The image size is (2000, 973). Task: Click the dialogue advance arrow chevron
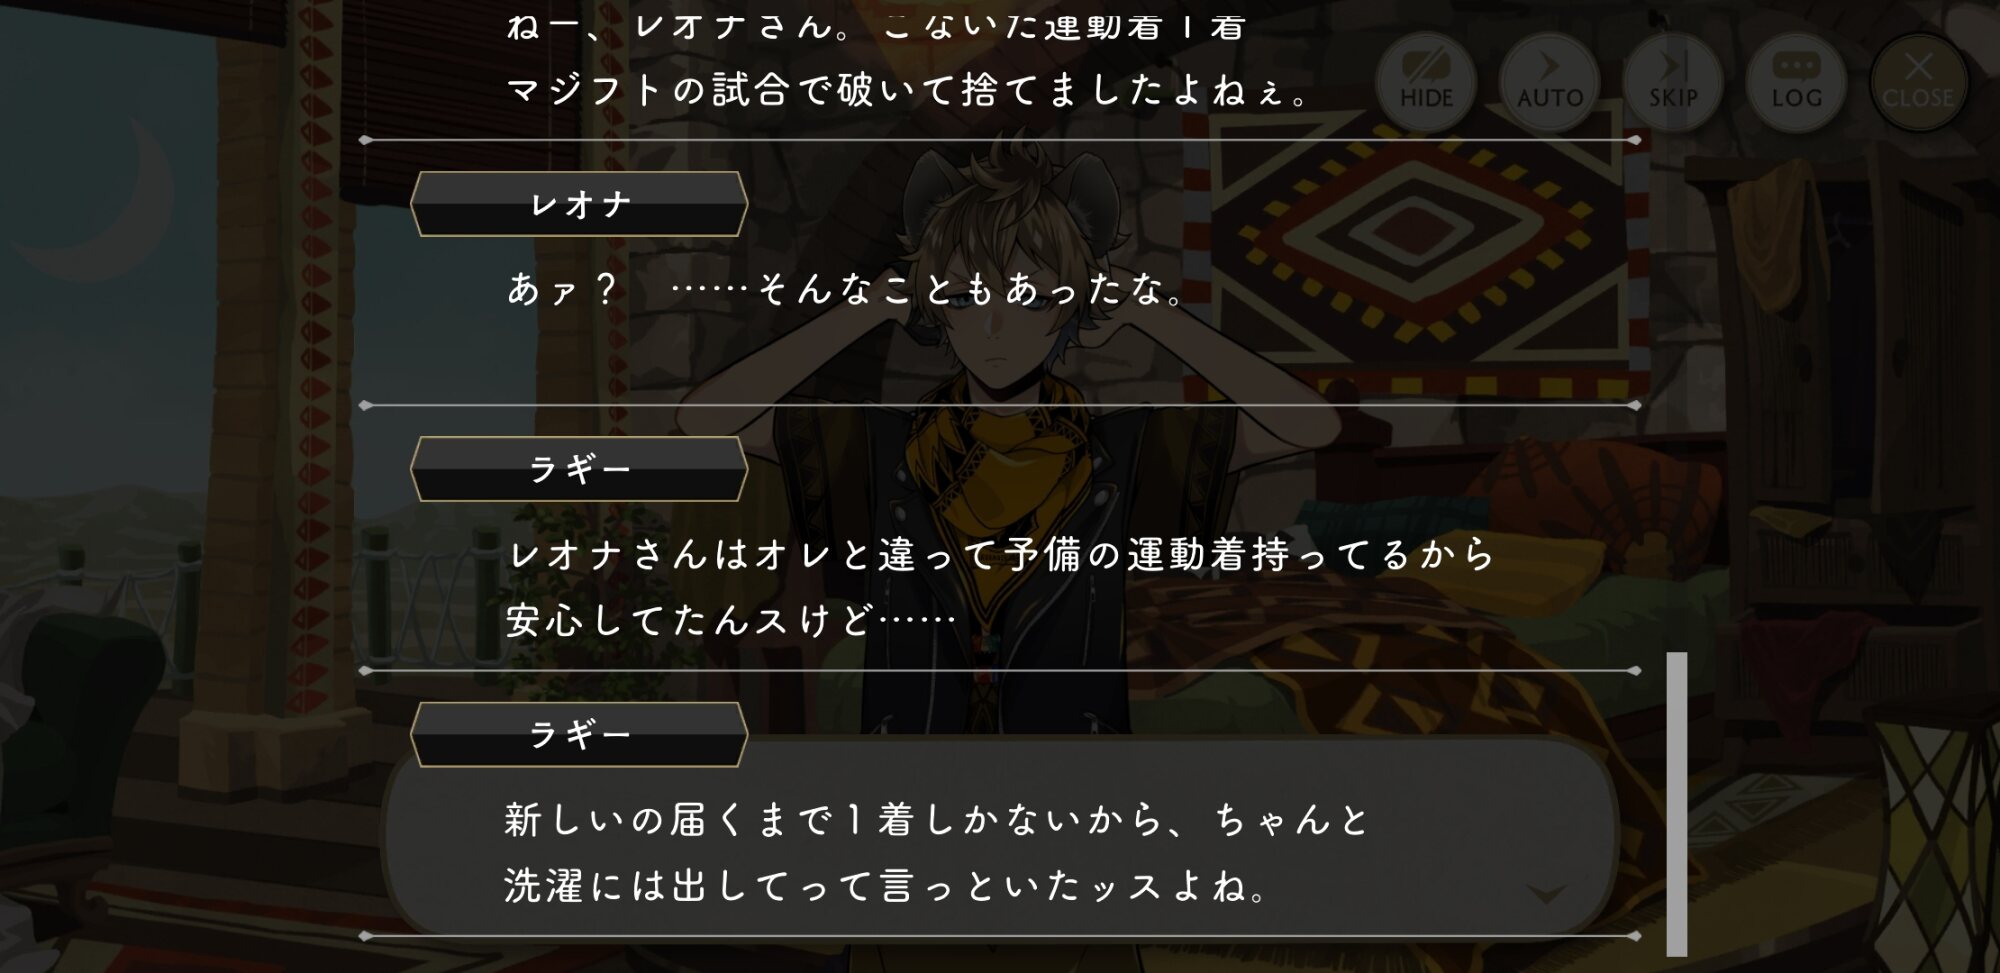1546,893
